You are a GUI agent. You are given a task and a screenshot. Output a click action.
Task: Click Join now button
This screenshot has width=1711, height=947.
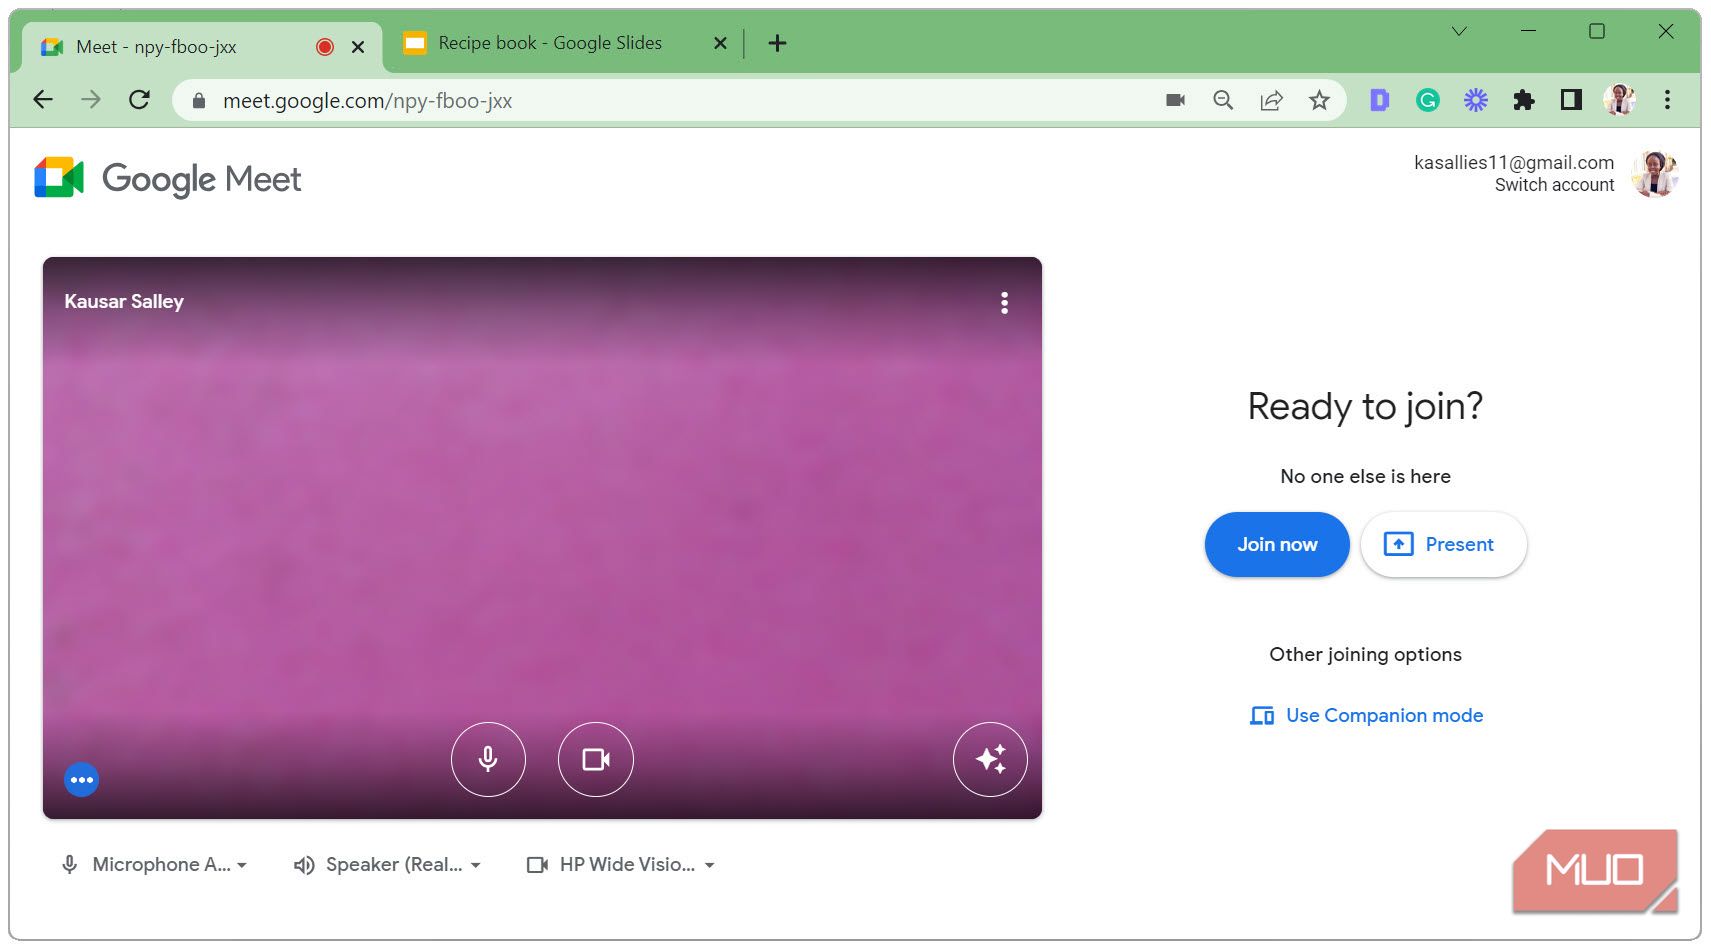[x=1277, y=545]
